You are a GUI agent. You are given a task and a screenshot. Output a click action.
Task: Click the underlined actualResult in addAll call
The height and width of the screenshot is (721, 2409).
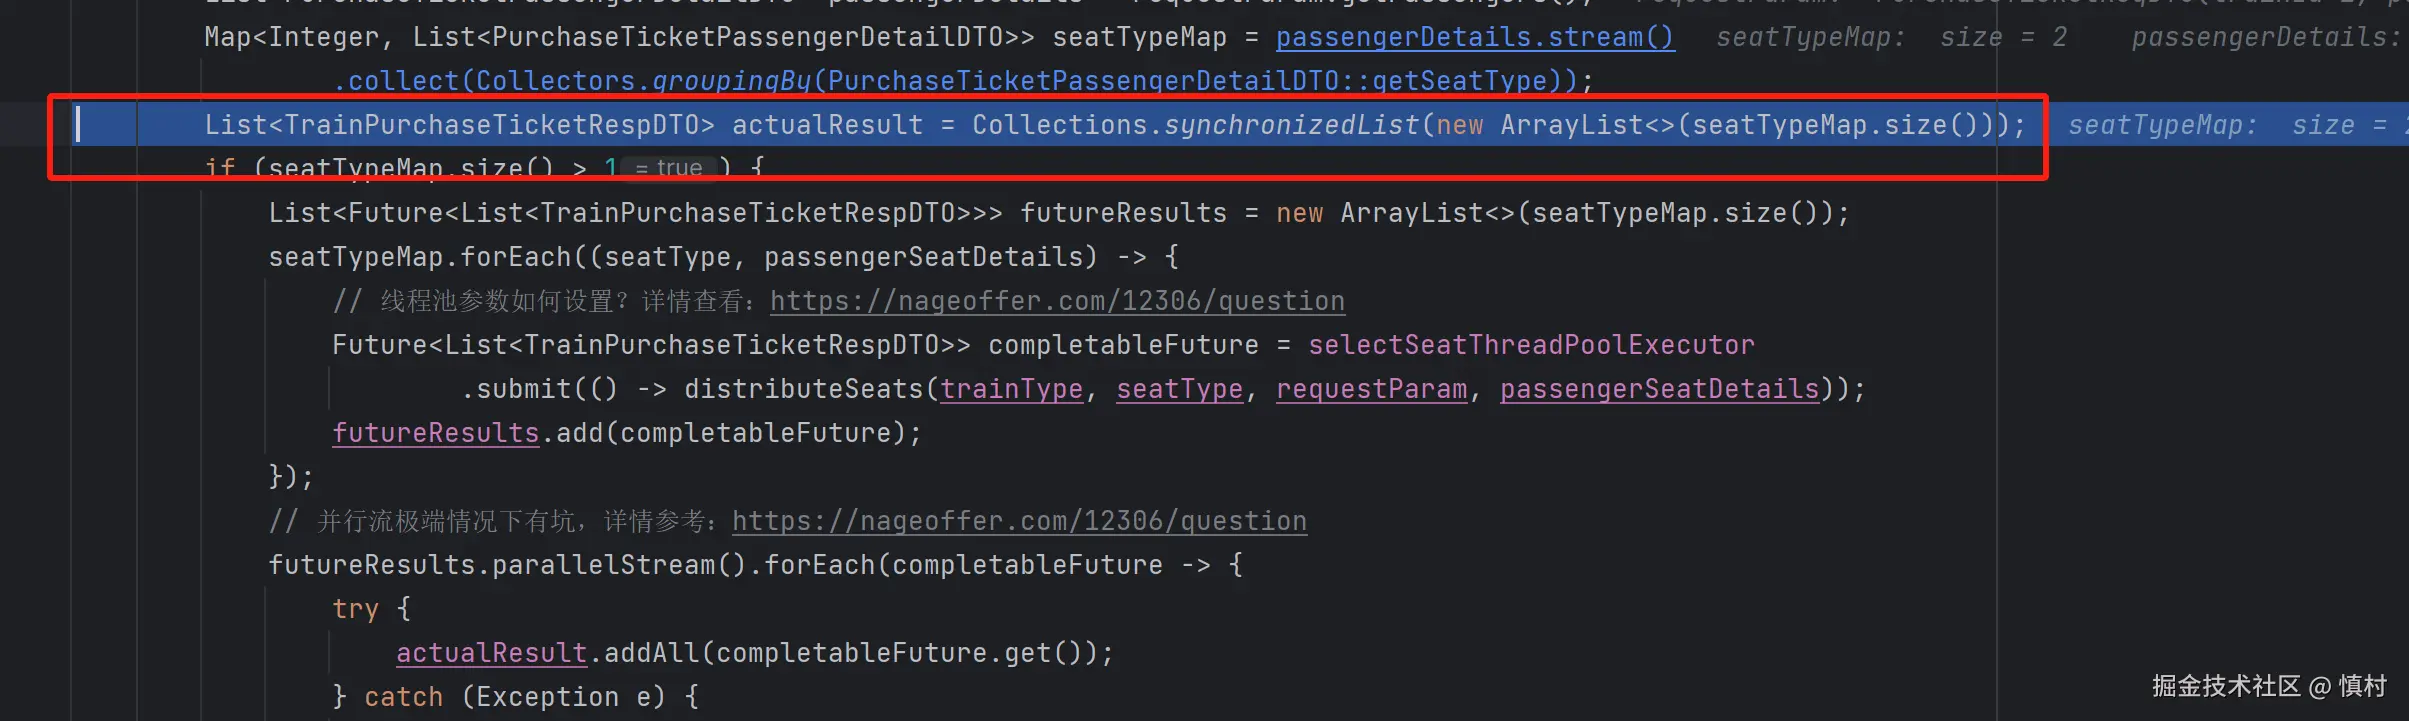[x=491, y=653]
